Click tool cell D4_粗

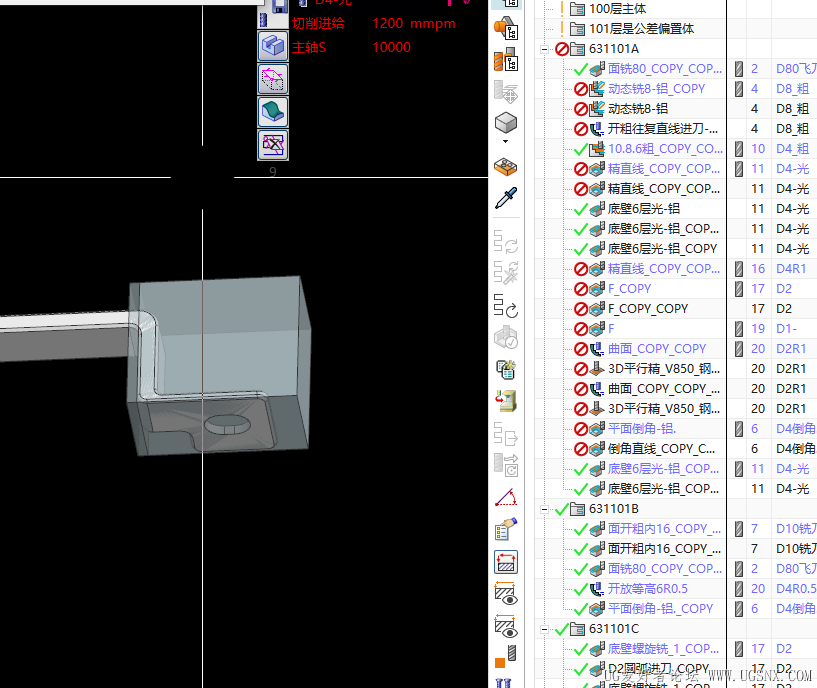793,149
